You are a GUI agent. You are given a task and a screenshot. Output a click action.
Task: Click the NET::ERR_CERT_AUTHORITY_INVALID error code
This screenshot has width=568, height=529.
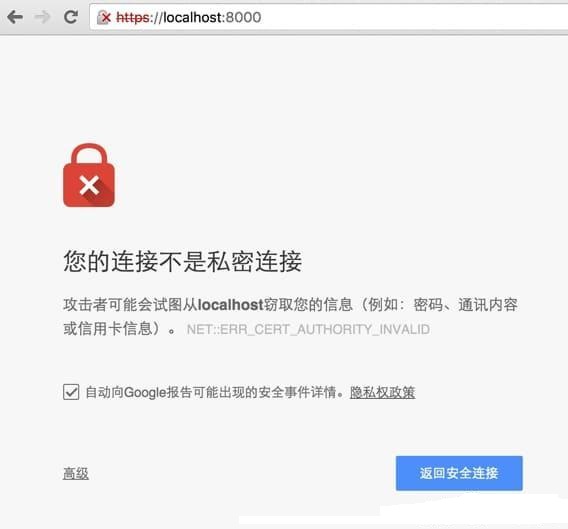coord(308,329)
